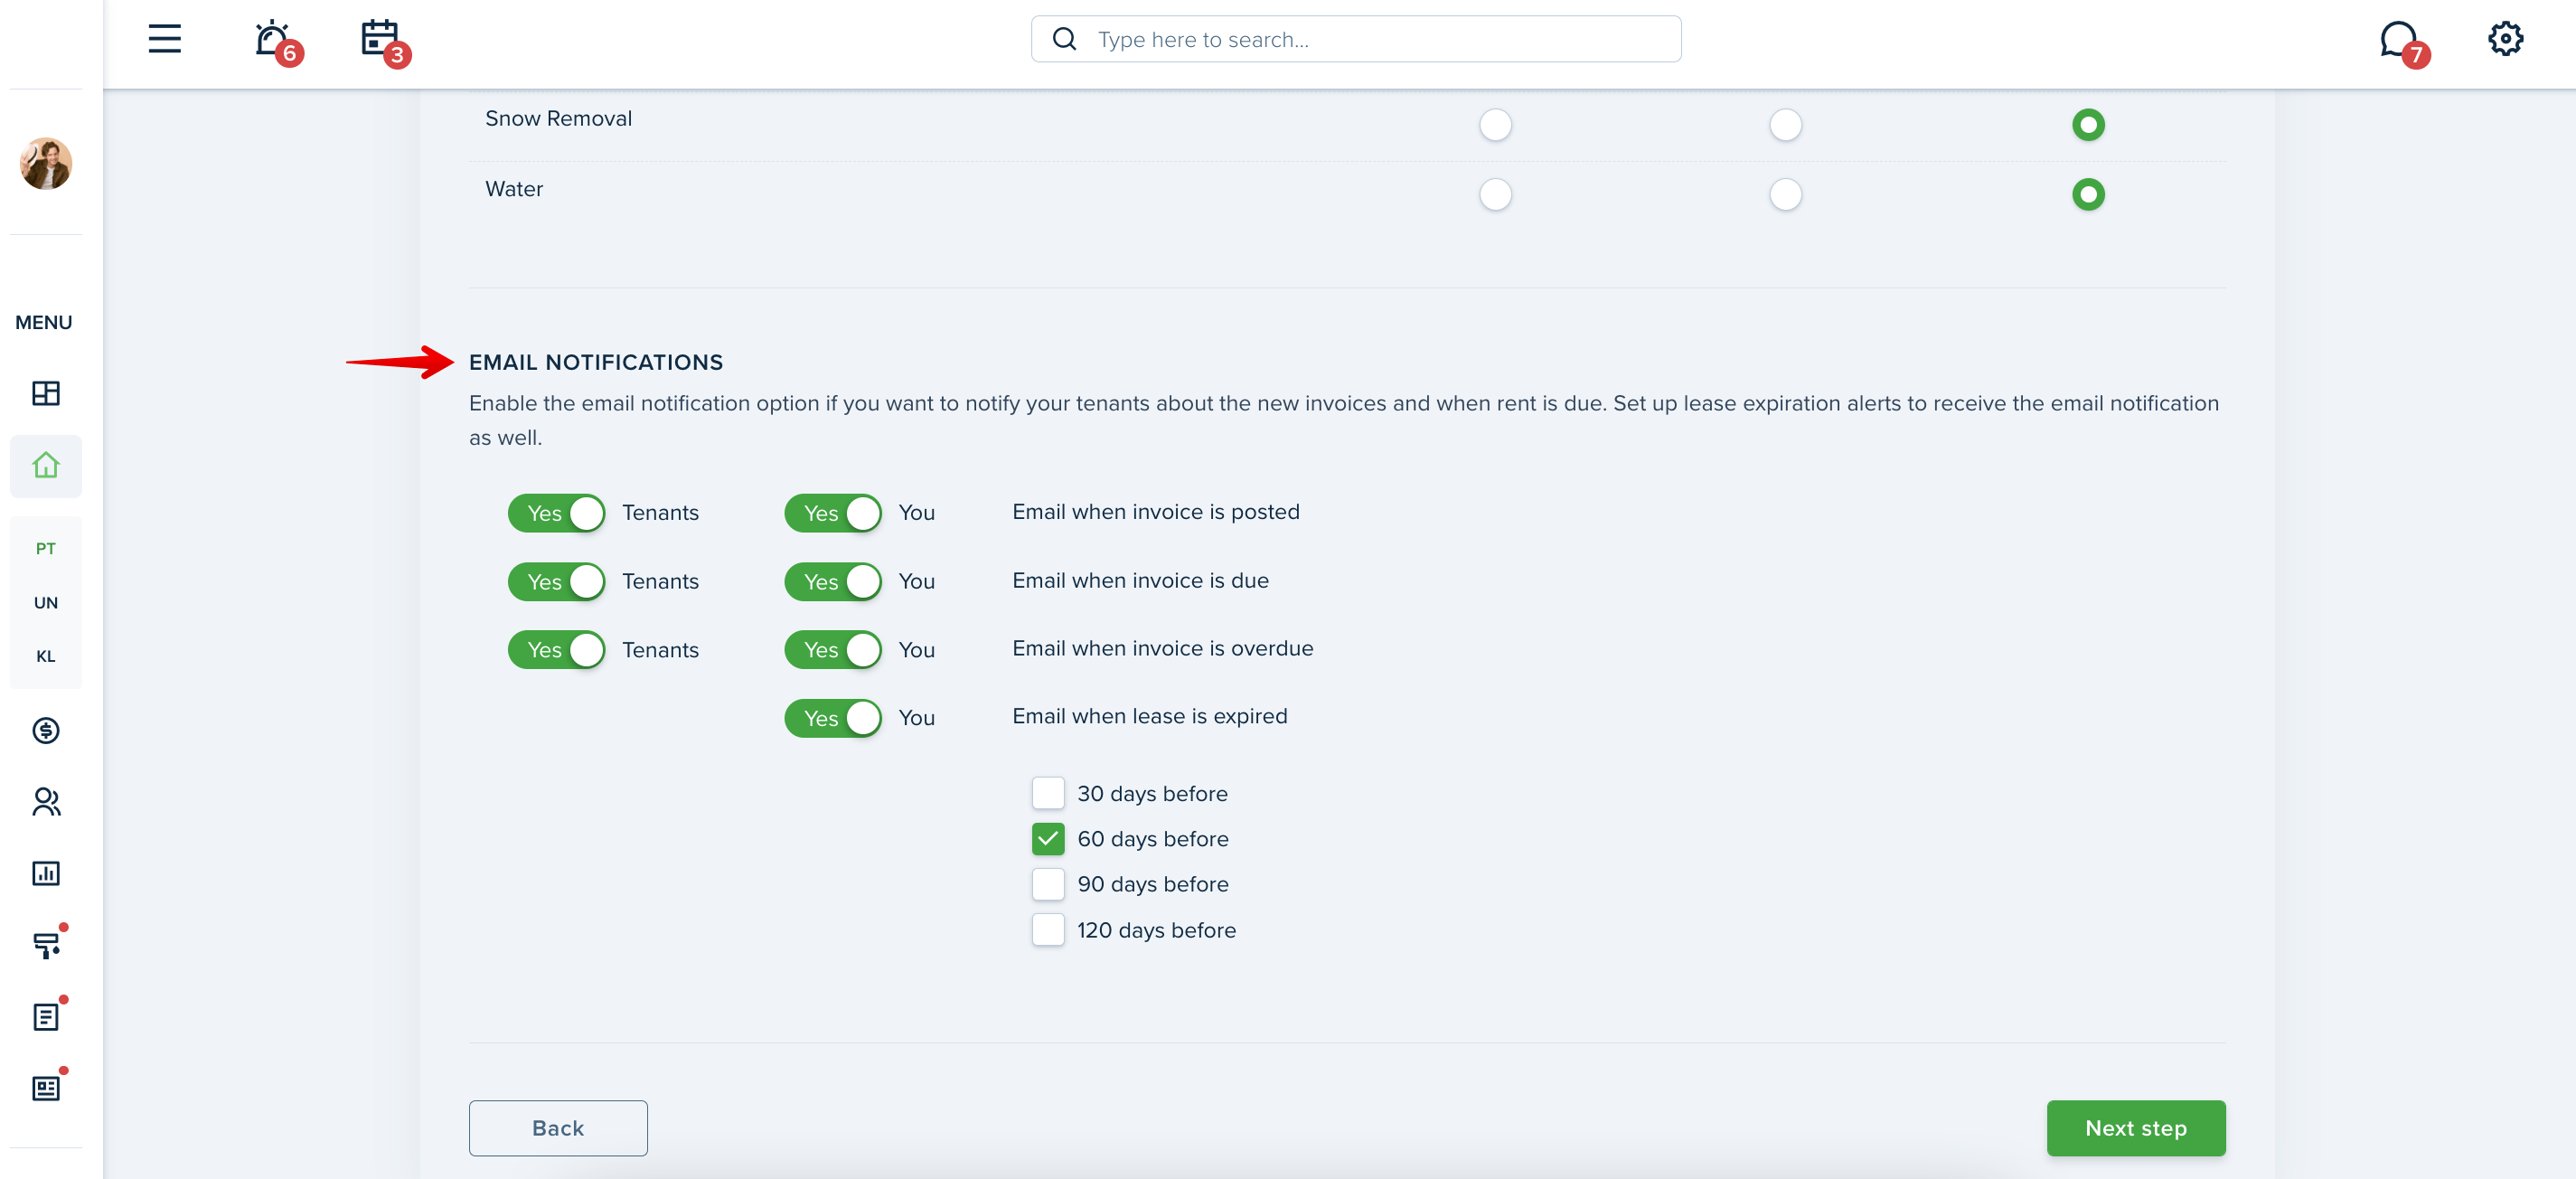Screen dimensions: 2576x1179
Task: Select the first radio for Snow Removal
Action: point(1495,125)
